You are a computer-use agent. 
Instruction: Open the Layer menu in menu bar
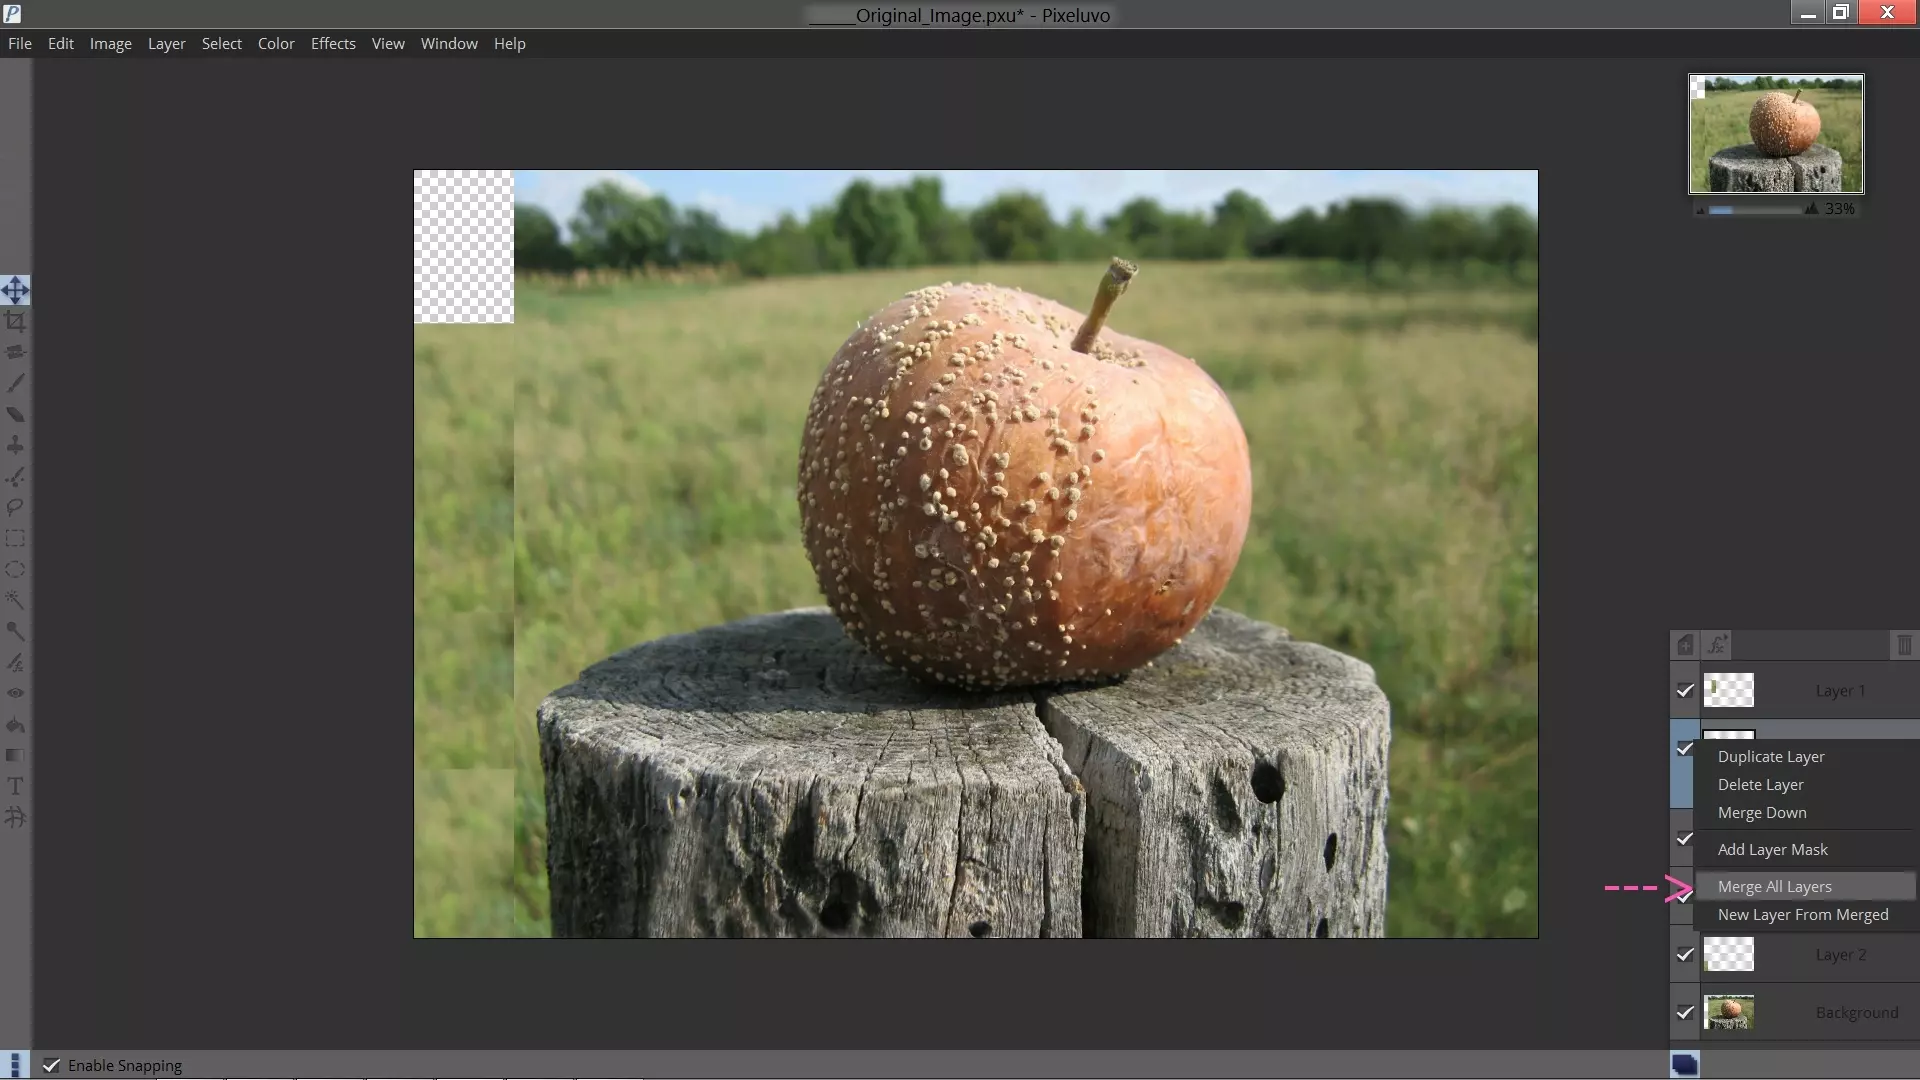(x=166, y=44)
